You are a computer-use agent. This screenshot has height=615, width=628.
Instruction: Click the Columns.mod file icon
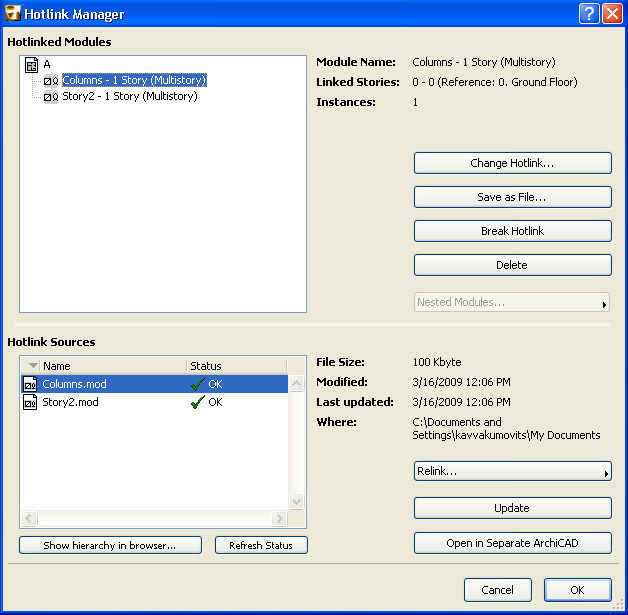pyautogui.click(x=30, y=384)
